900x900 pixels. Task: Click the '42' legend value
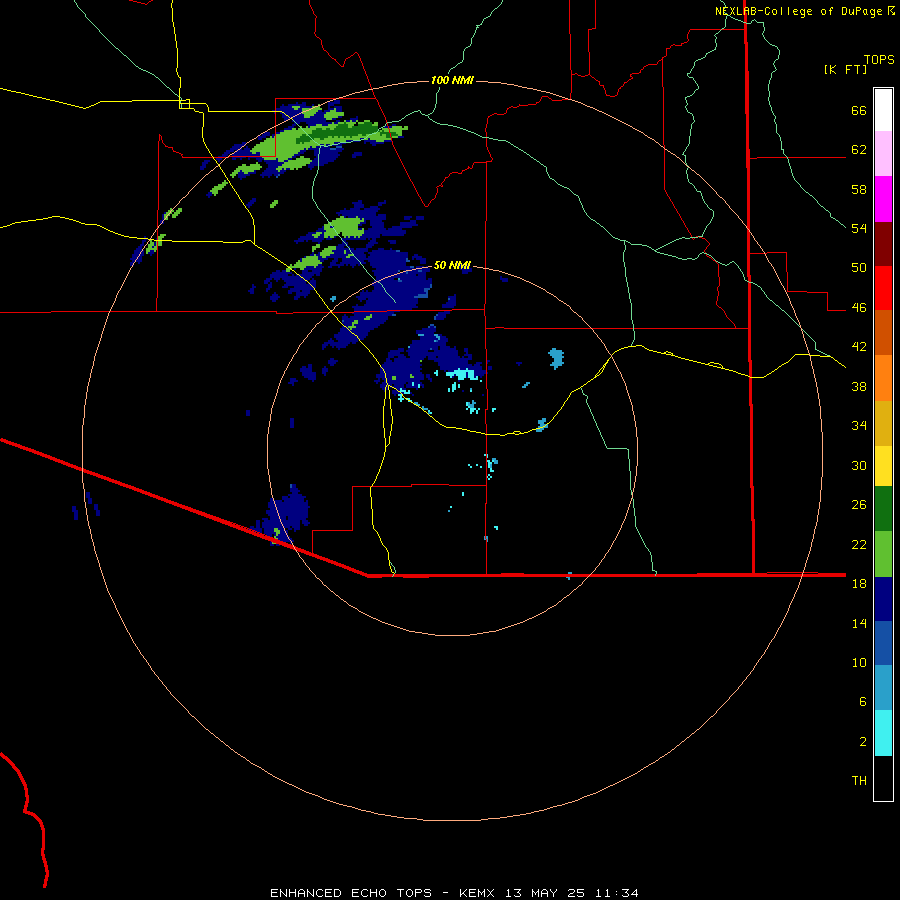click(x=859, y=347)
